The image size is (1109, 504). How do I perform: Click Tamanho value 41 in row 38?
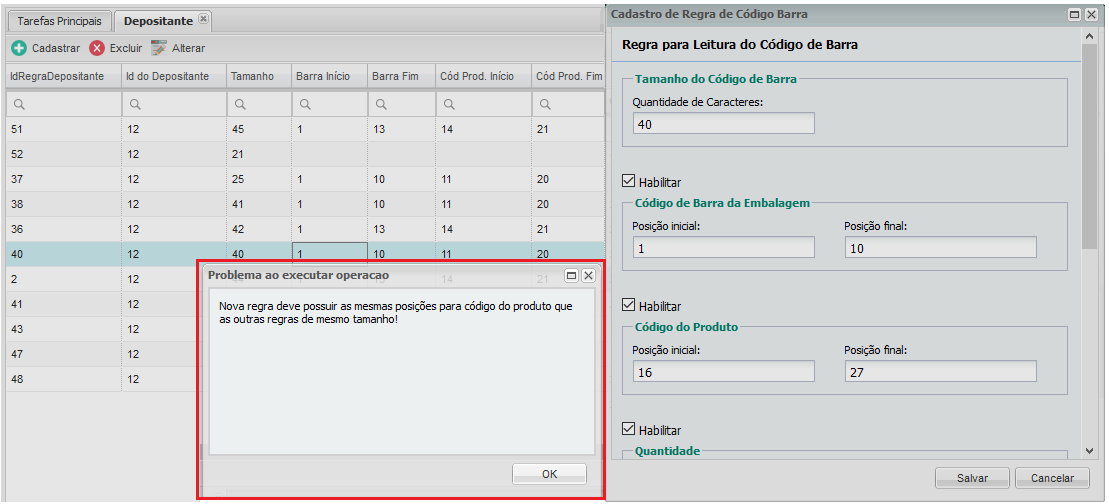tap(238, 204)
